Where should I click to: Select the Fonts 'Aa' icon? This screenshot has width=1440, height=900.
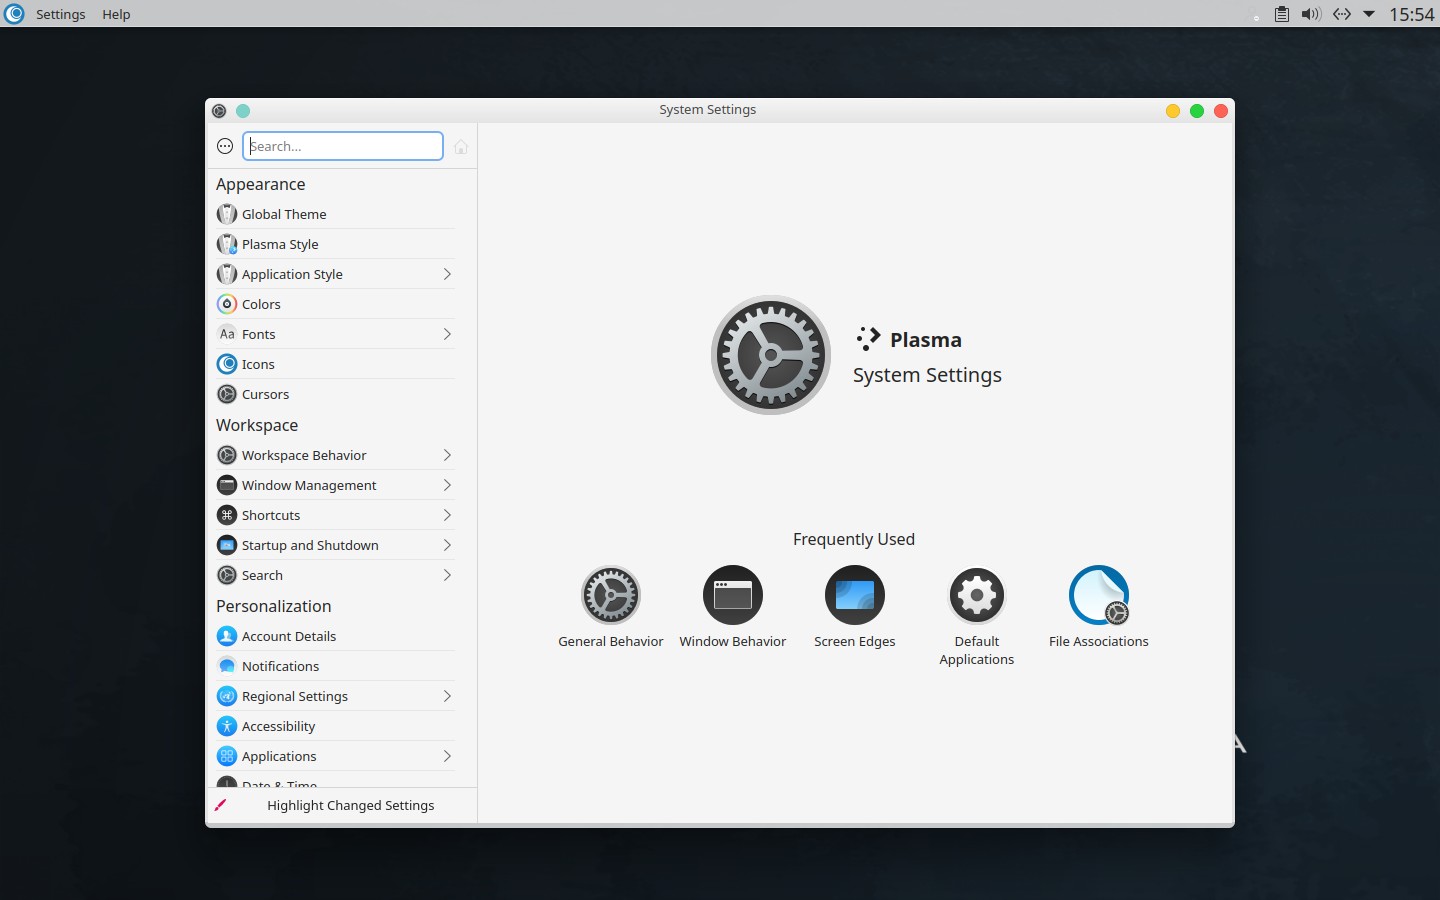tap(227, 334)
